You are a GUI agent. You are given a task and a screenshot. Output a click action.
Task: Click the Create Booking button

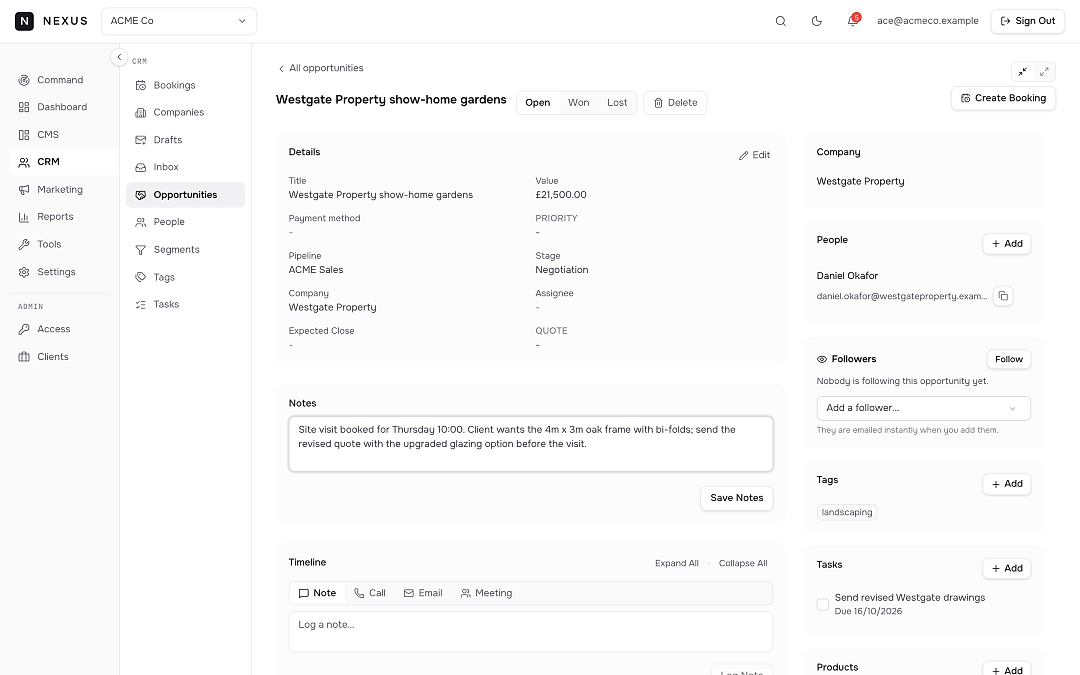coord(1003,98)
